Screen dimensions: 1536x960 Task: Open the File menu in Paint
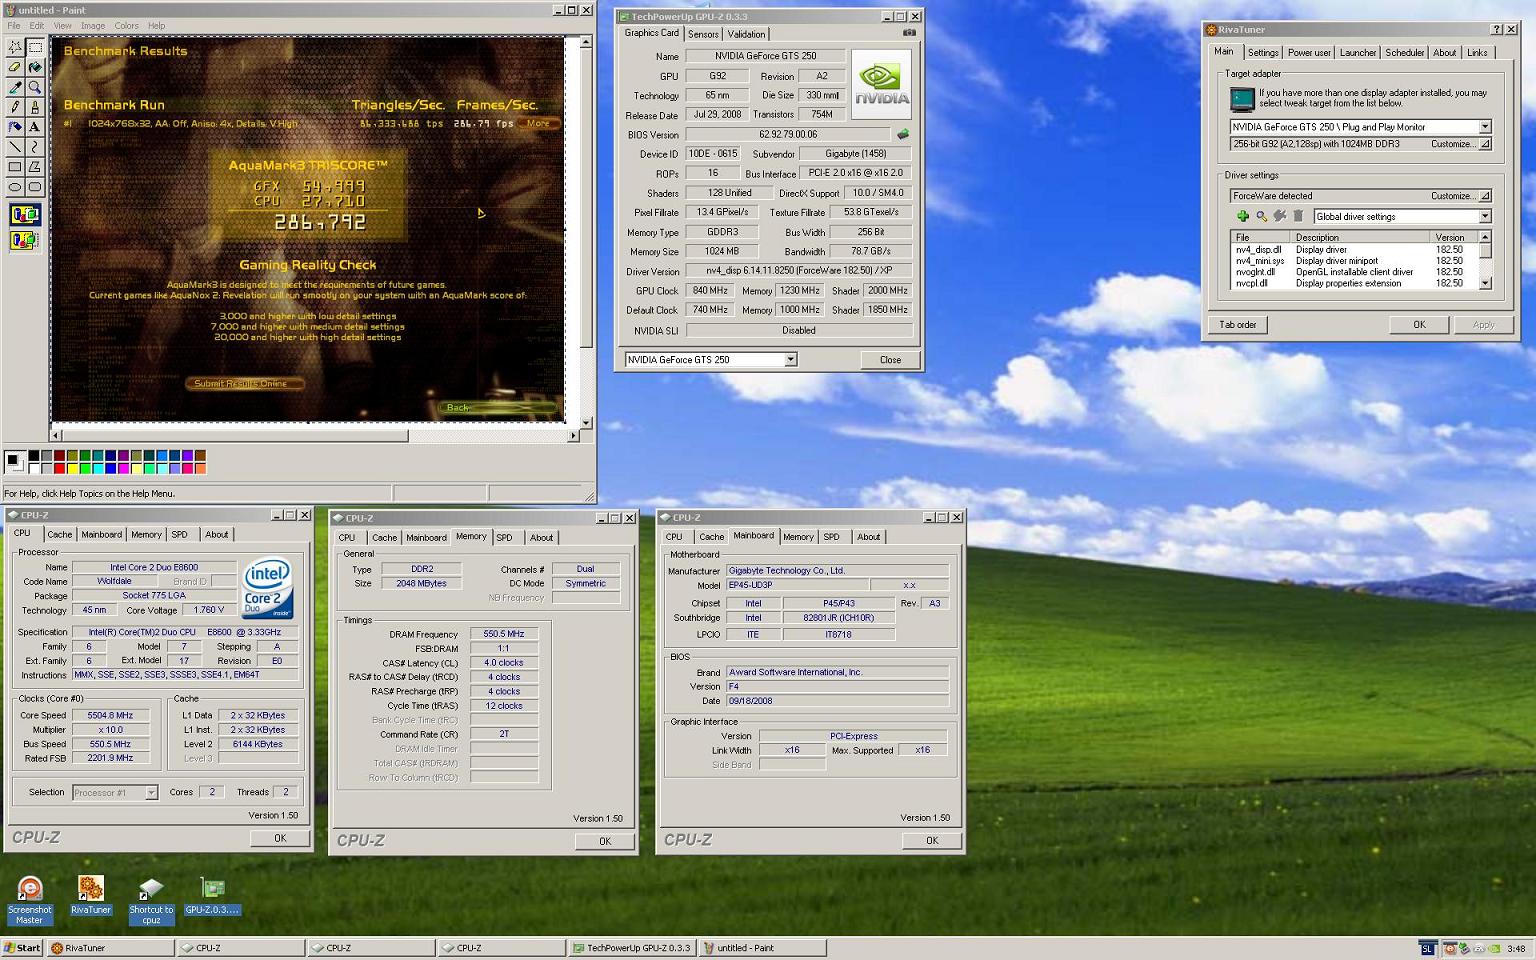(x=14, y=25)
